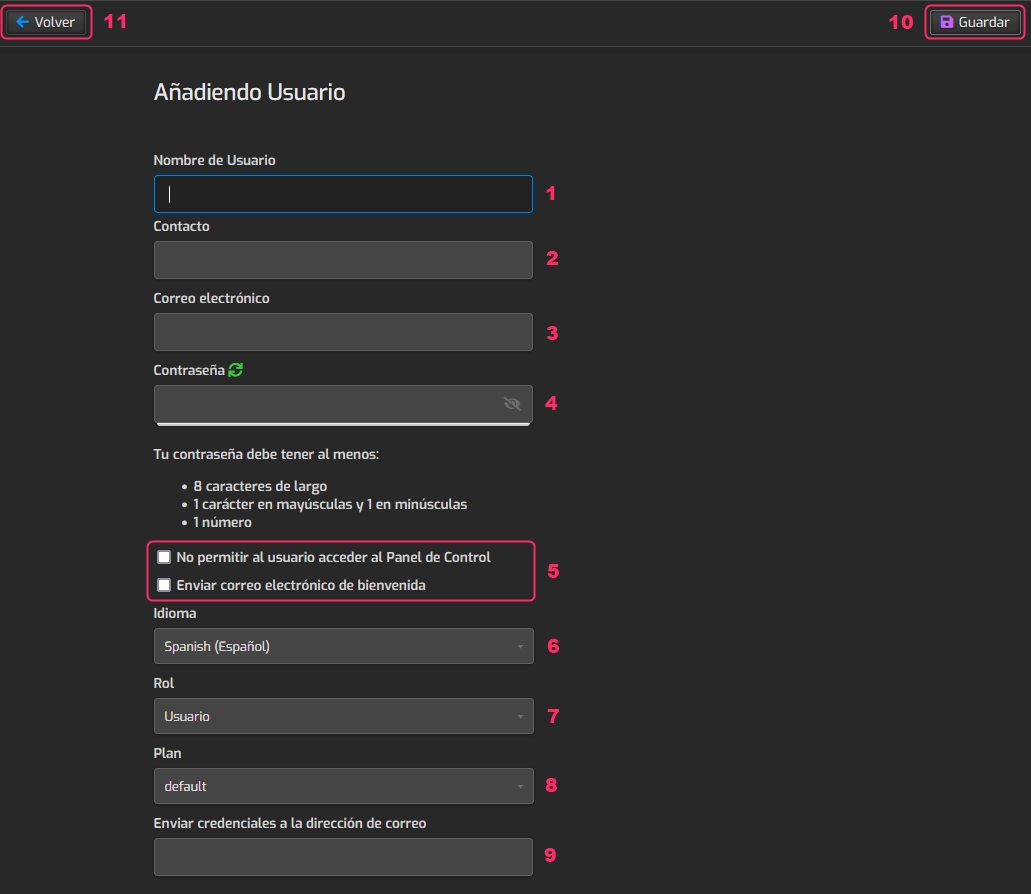
Task: Enable the 'No permitir al usuario acceder' checkbox
Action: coord(165,557)
